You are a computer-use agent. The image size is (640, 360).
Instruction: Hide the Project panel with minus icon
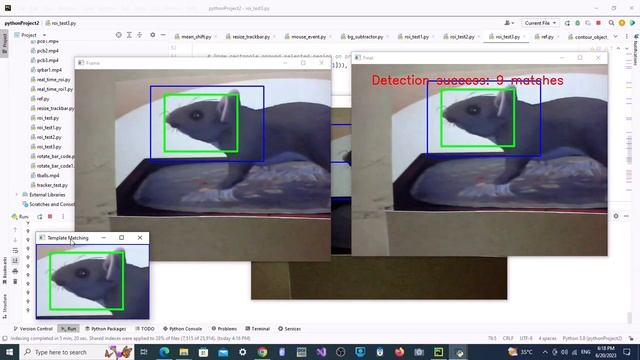click(163, 35)
